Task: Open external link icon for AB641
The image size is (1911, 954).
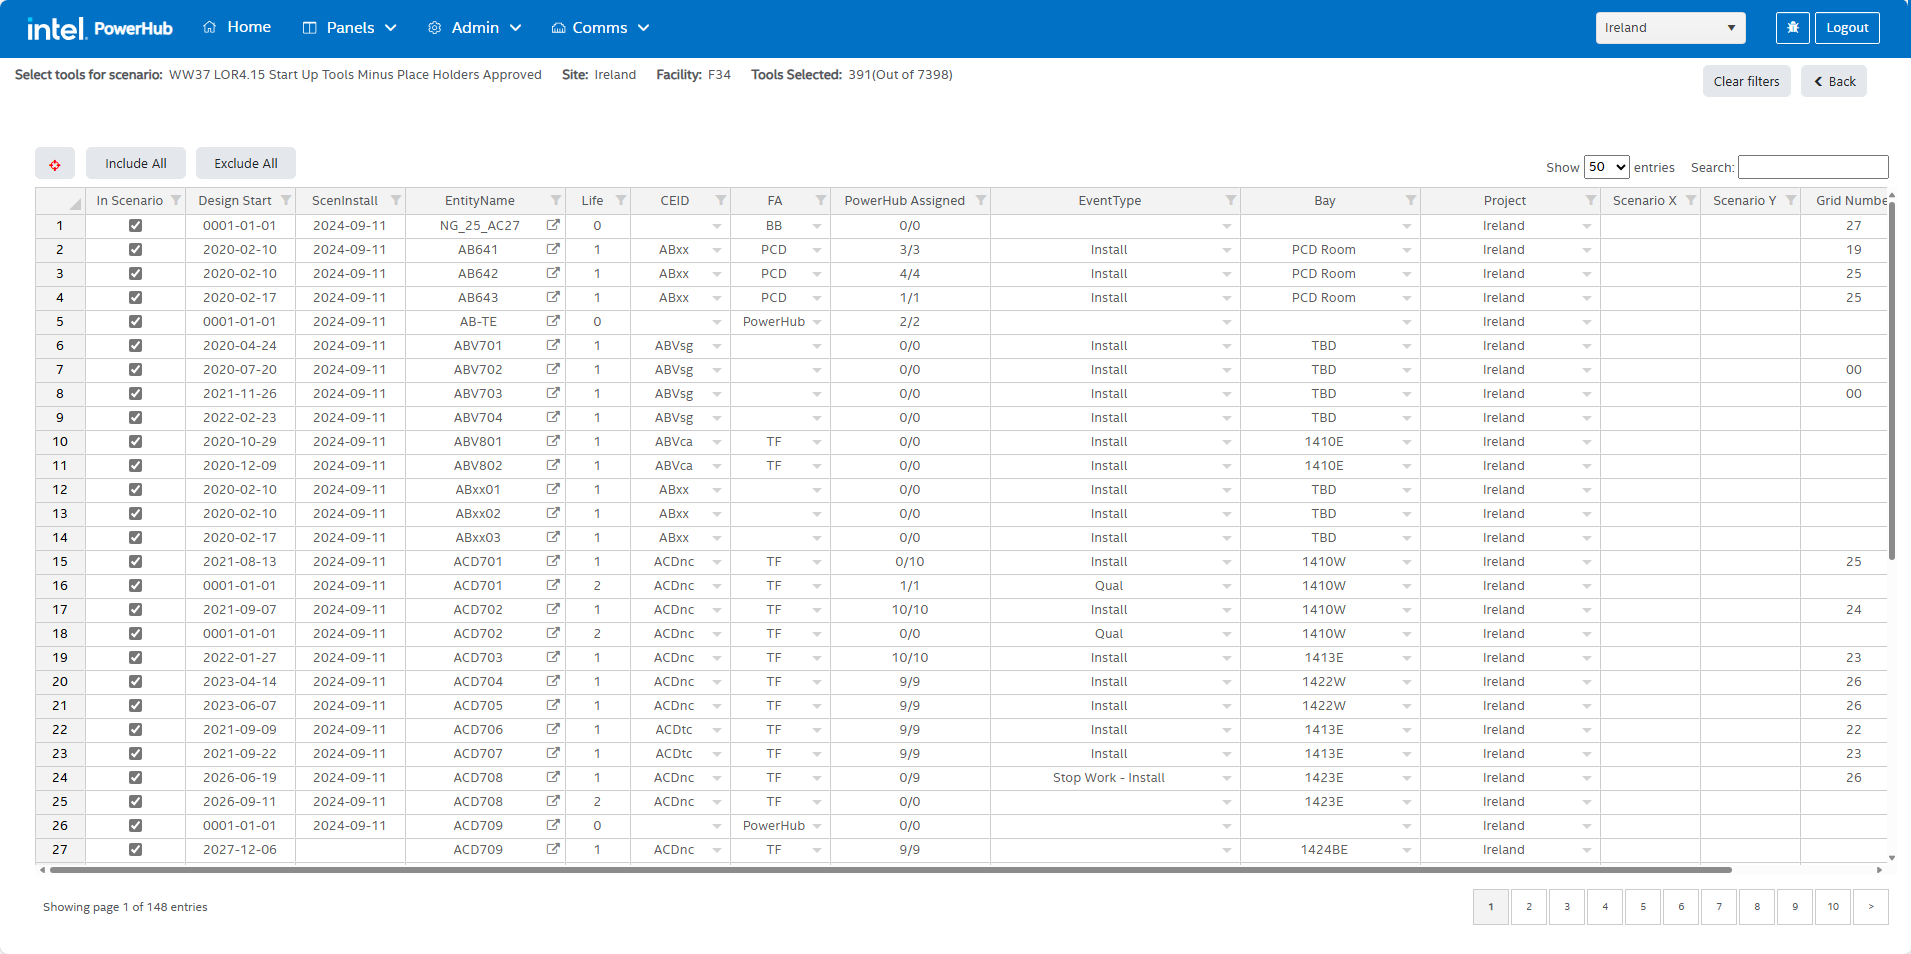Action: point(553,250)
